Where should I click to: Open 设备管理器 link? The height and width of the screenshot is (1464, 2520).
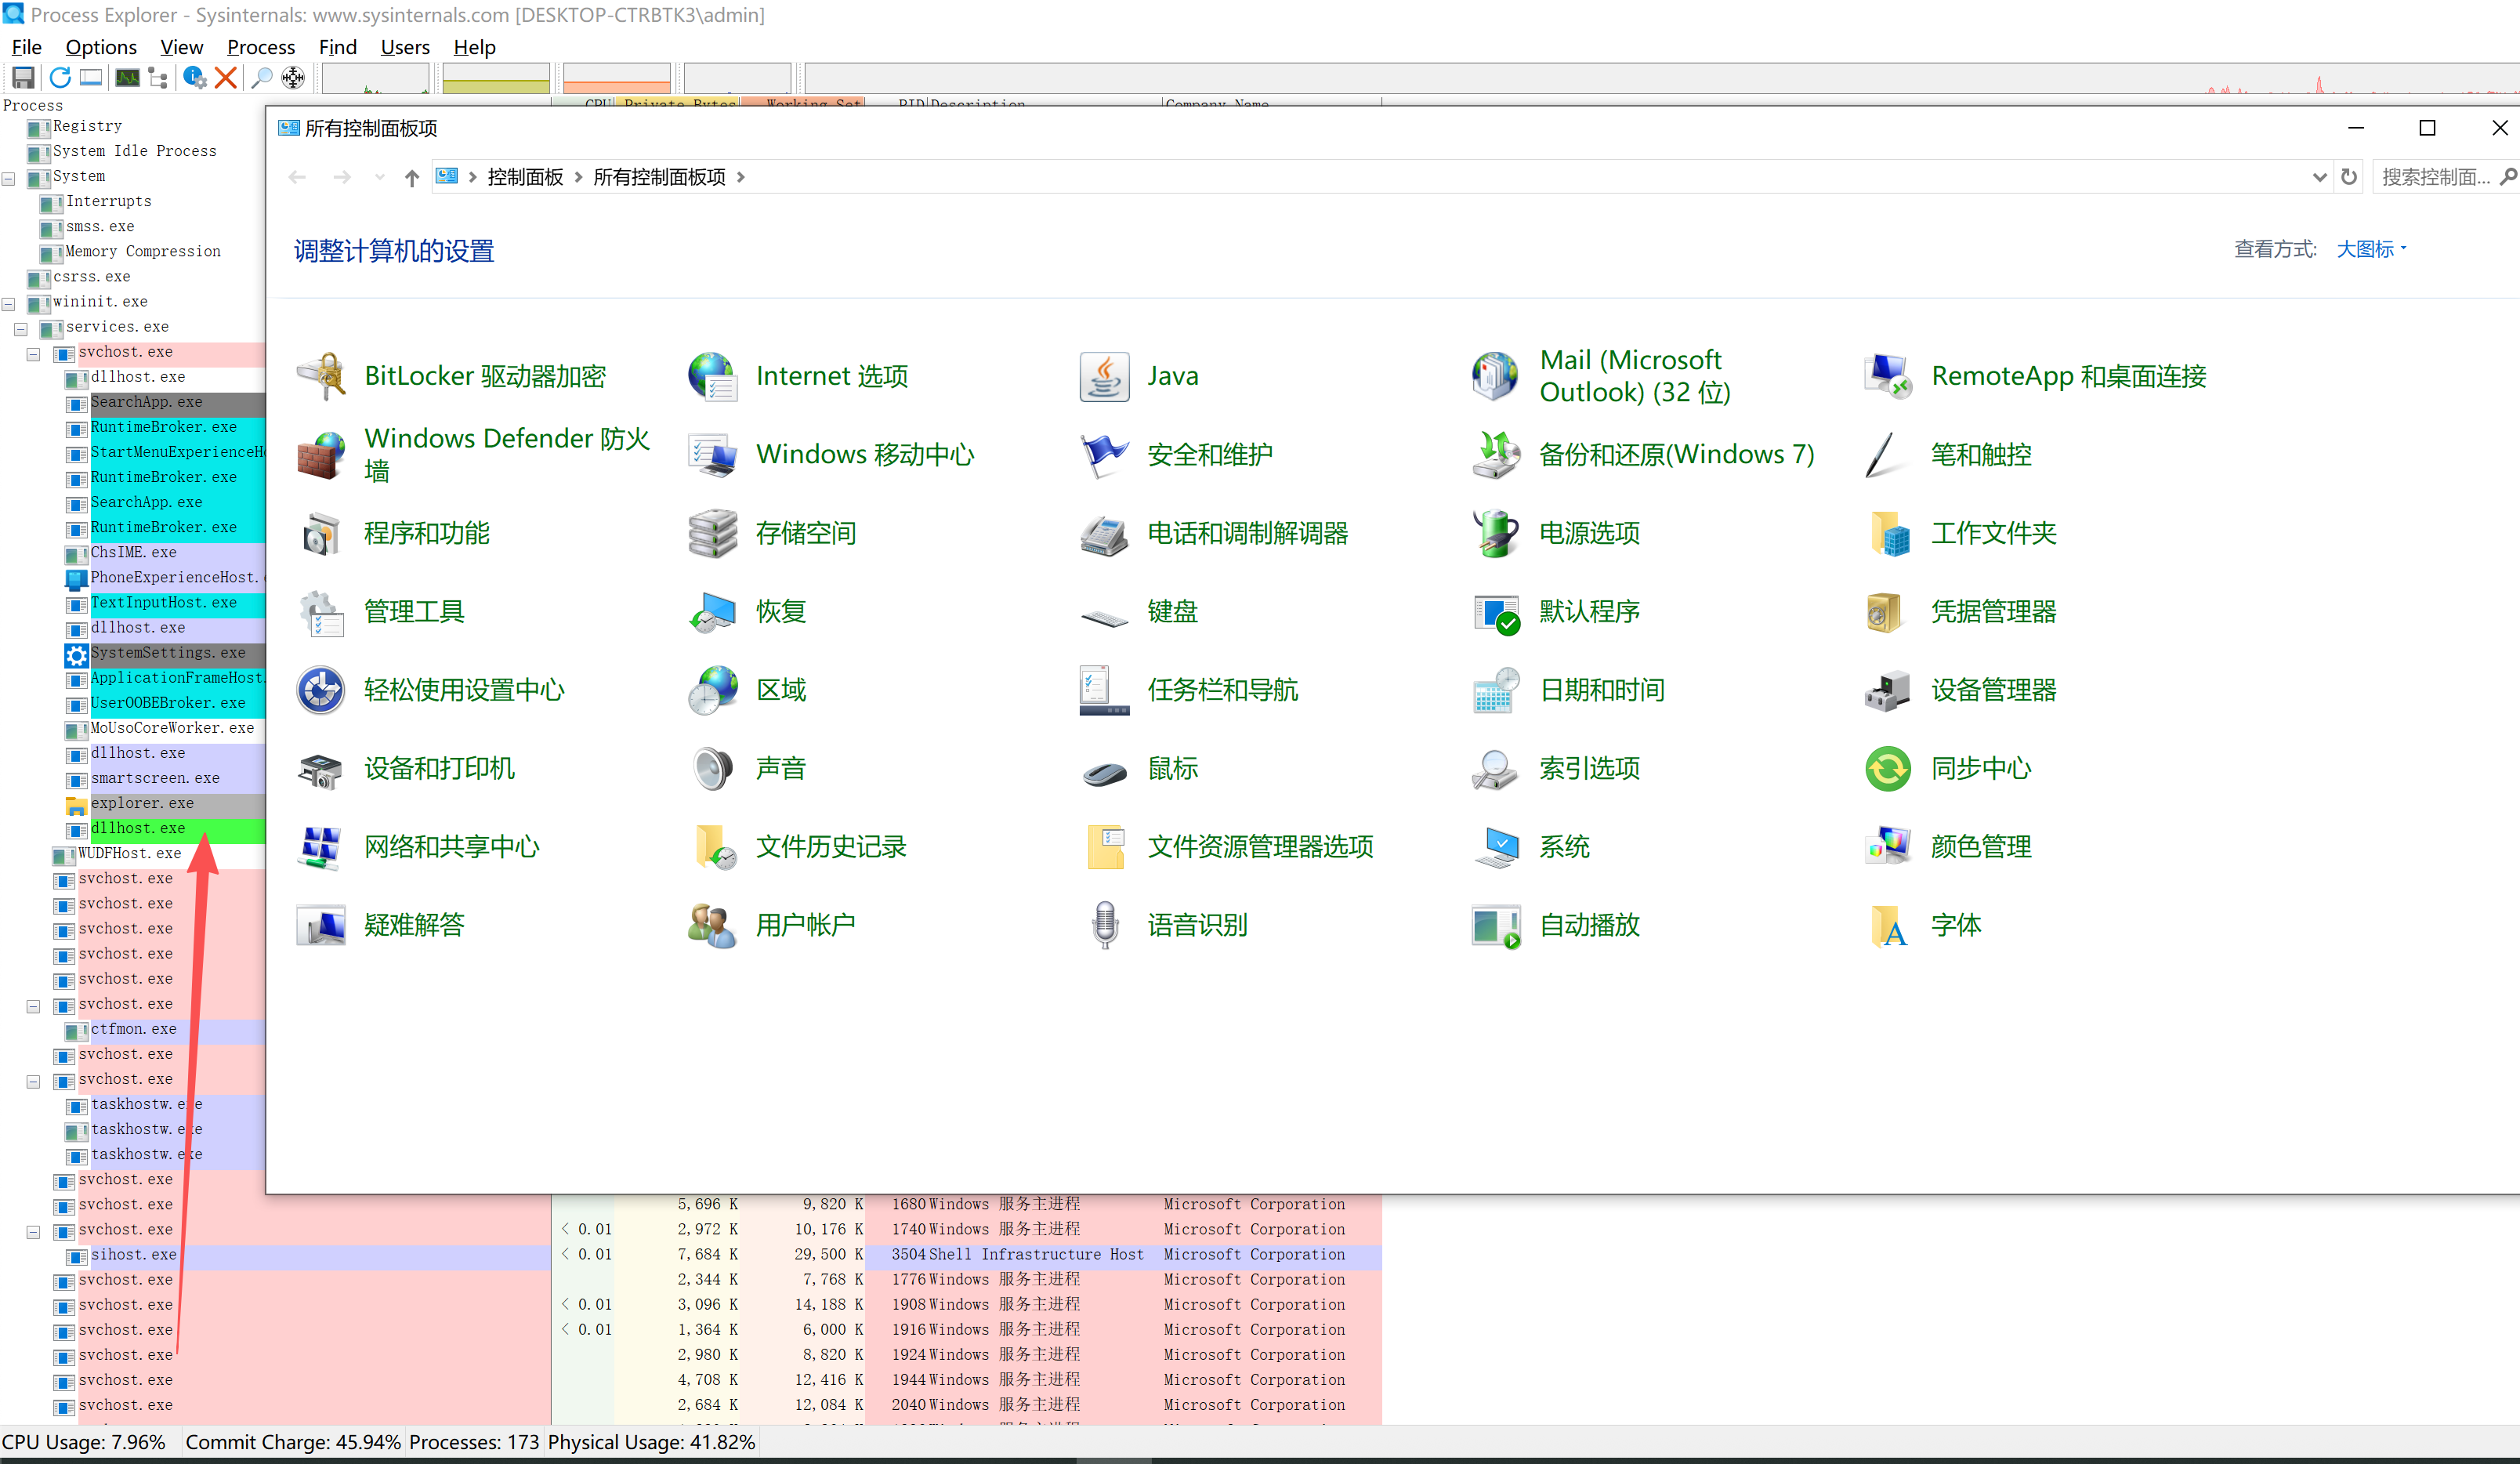click(1992, 690)
